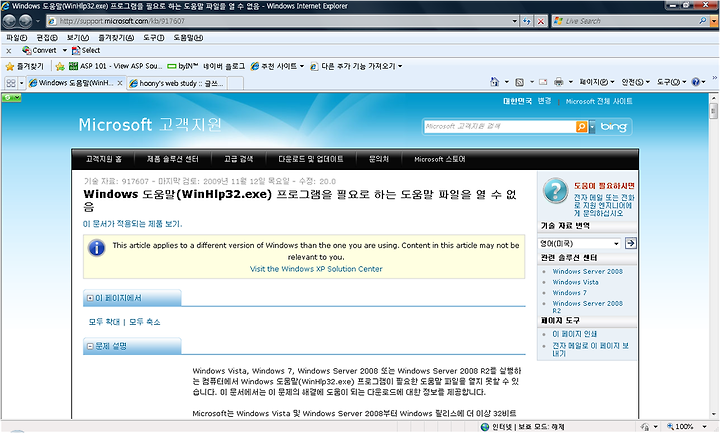Viewport: 720px width, 433px height.
Task: Open the 안전(S) command bar menu
Action: (636, 82)
